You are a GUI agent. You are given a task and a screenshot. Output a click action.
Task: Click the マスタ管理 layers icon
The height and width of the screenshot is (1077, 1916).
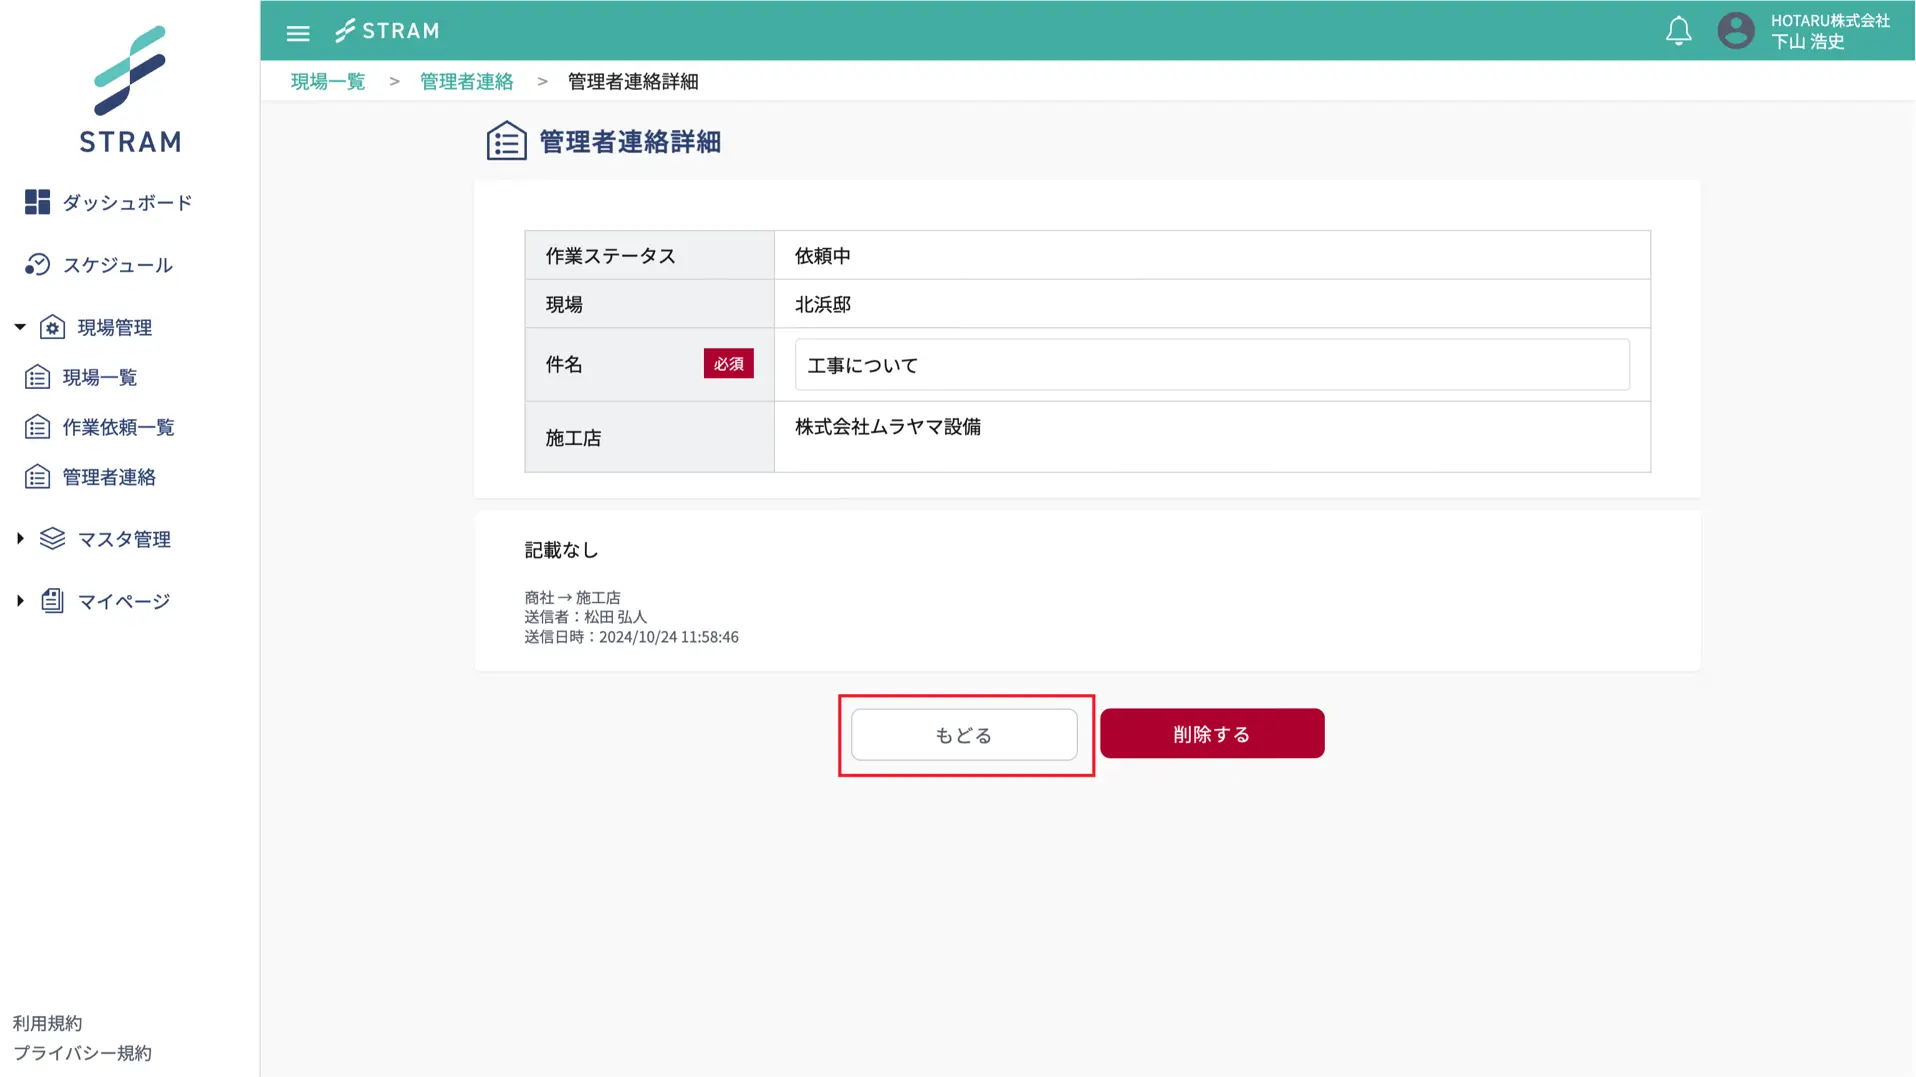click(52, 538)
